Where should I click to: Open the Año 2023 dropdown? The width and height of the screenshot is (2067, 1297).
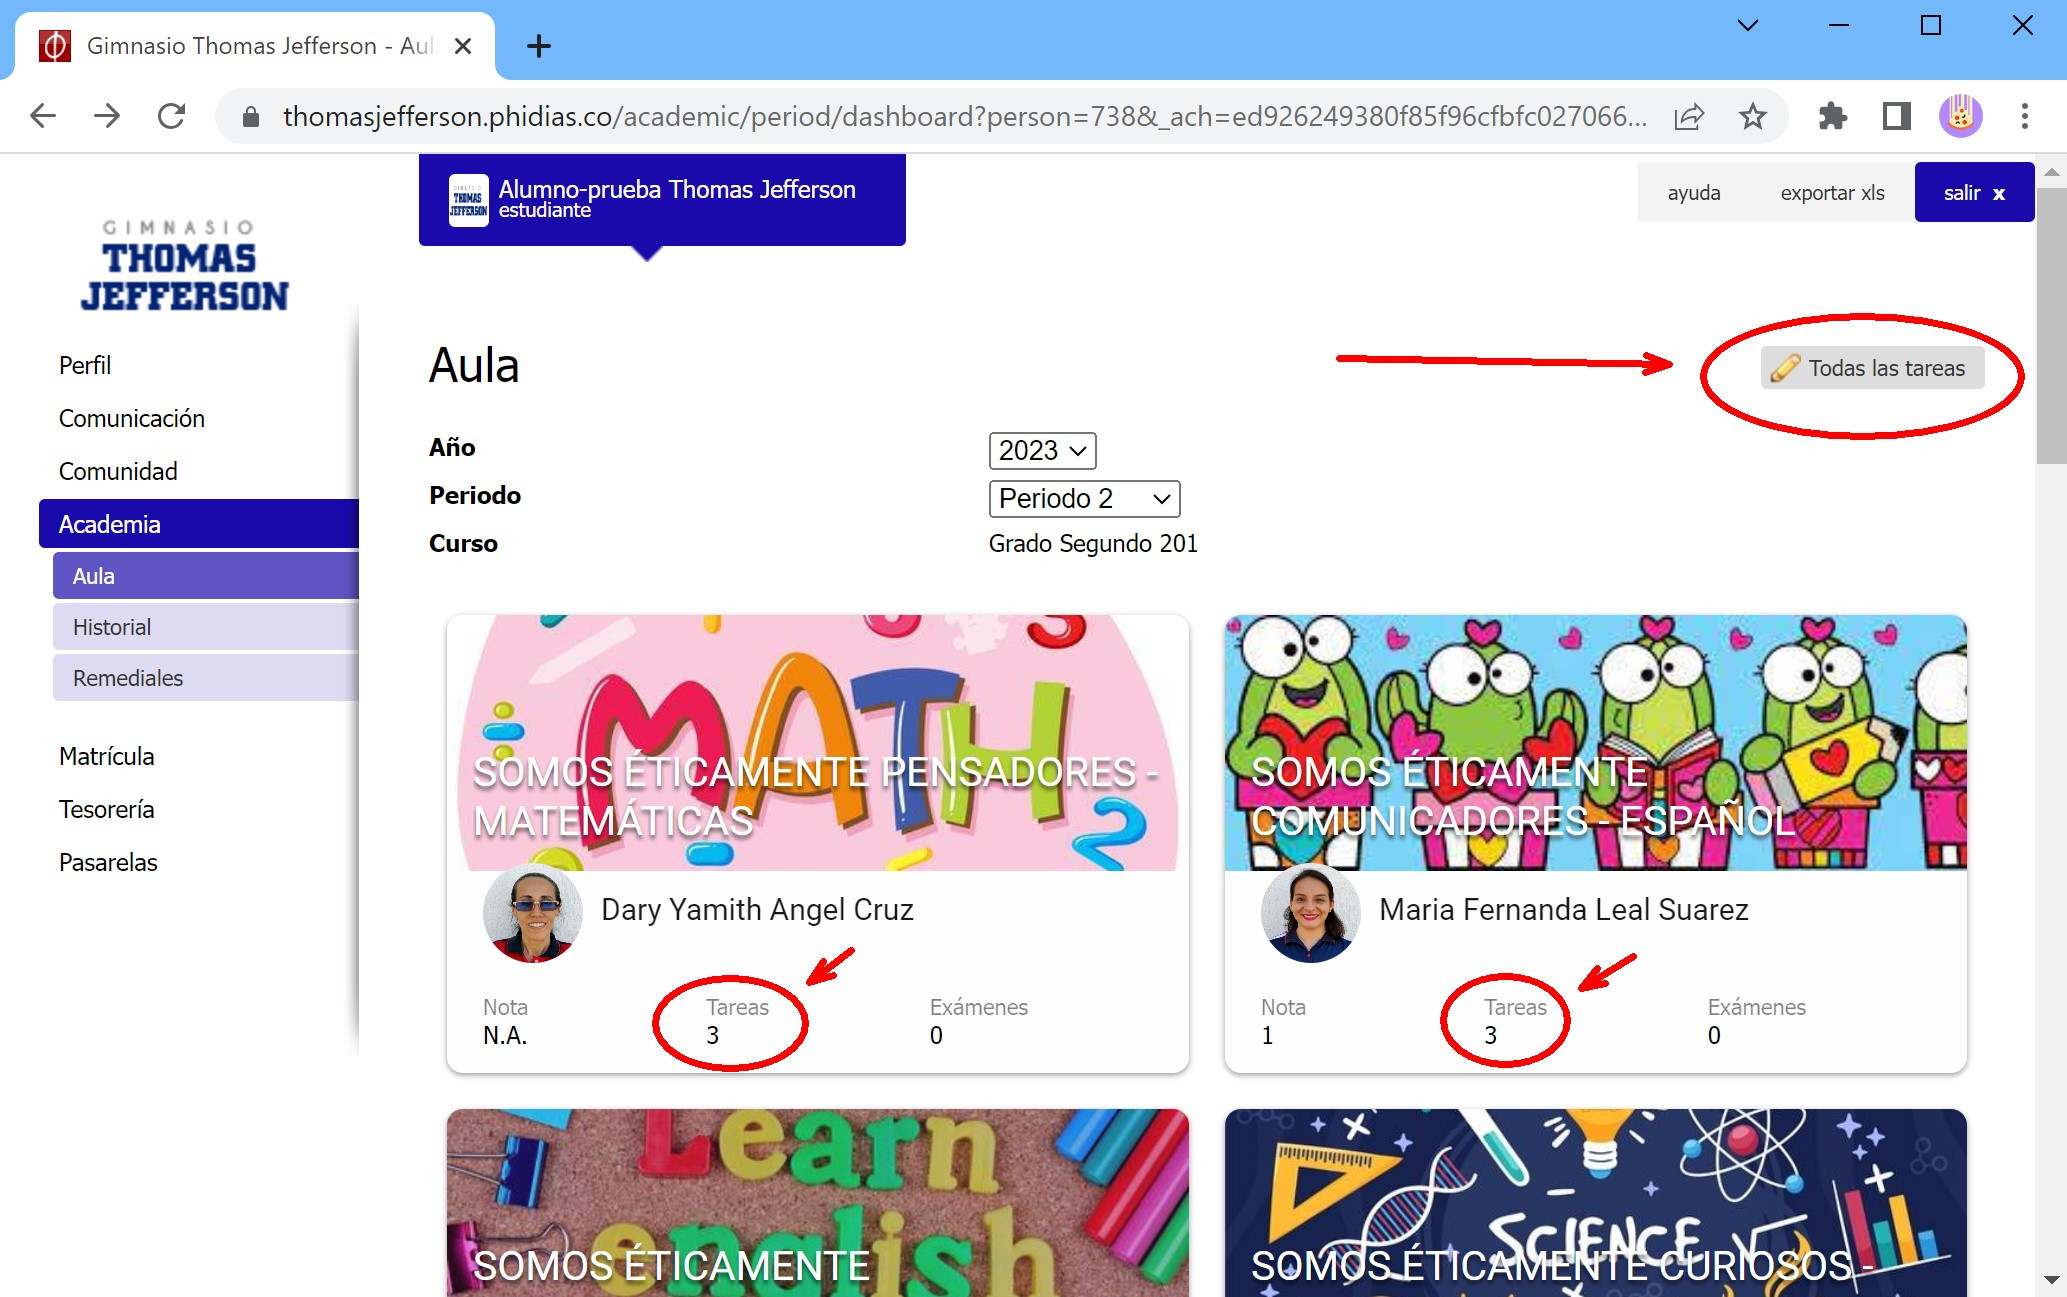point(1042,451)
